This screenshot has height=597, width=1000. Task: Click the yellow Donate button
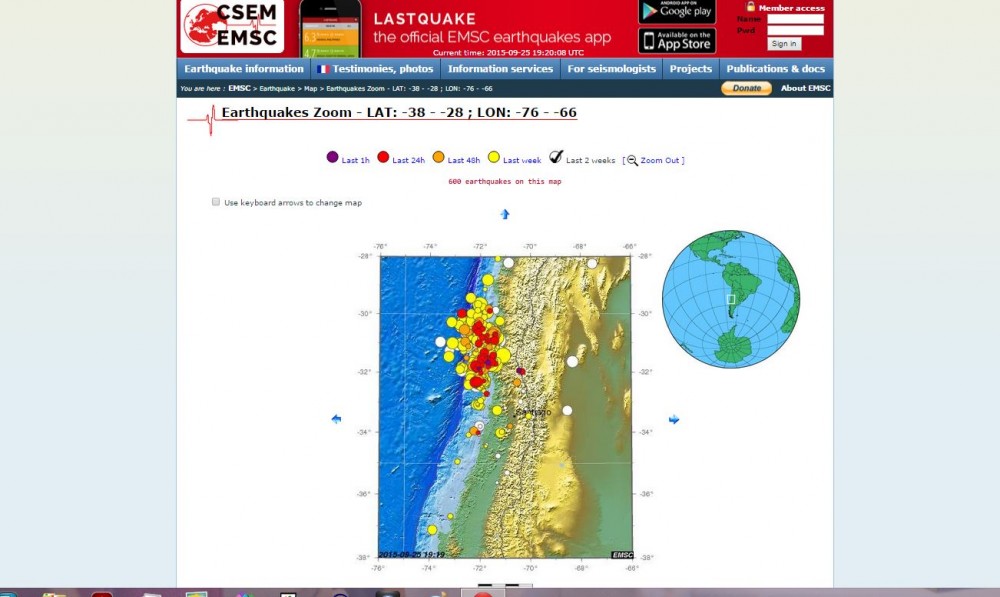click(746, 88)
